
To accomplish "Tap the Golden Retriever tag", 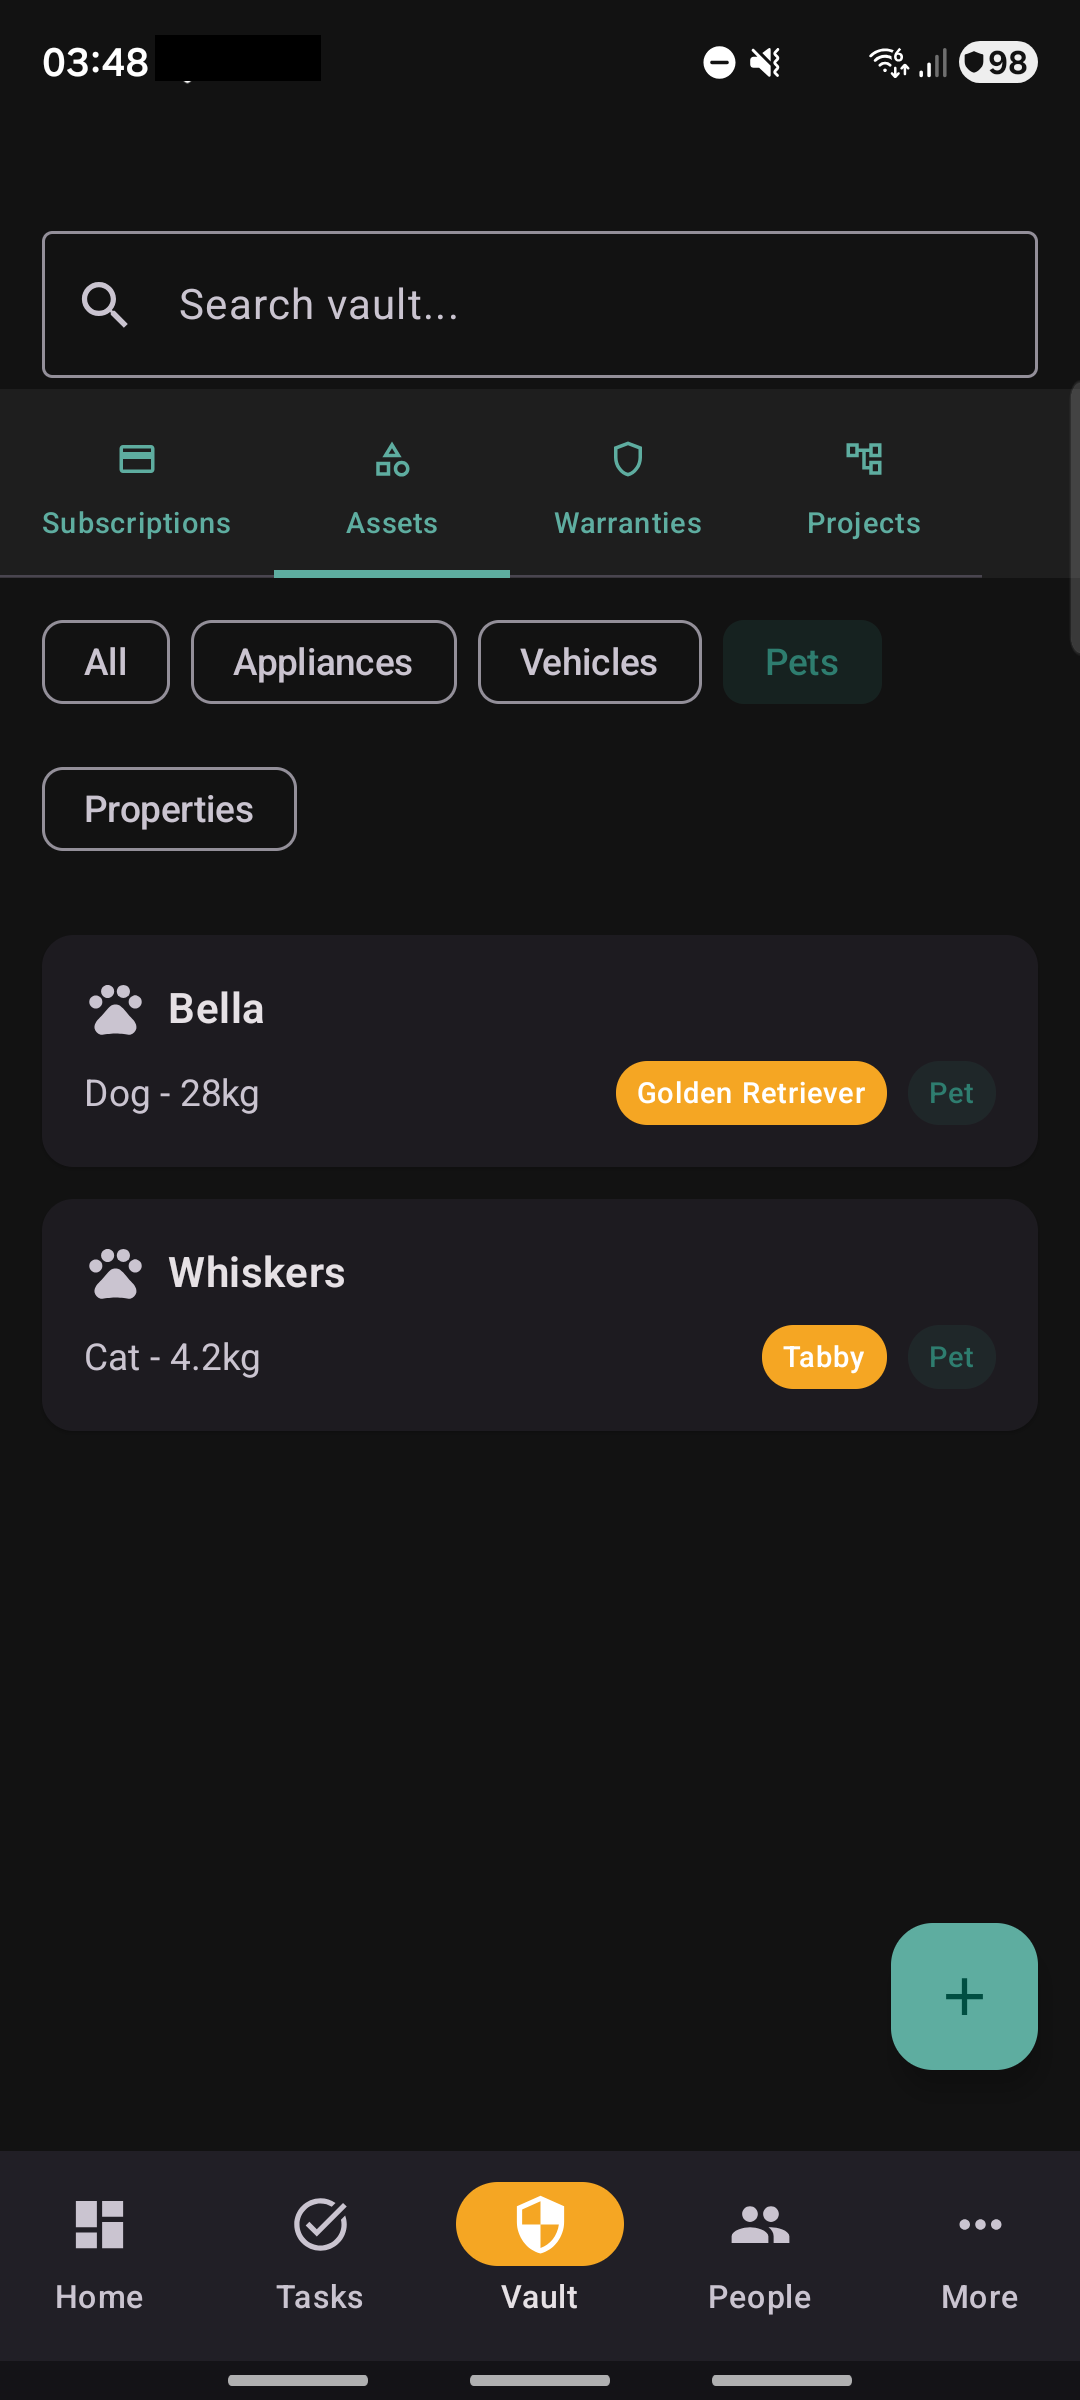I will 751,1093.
